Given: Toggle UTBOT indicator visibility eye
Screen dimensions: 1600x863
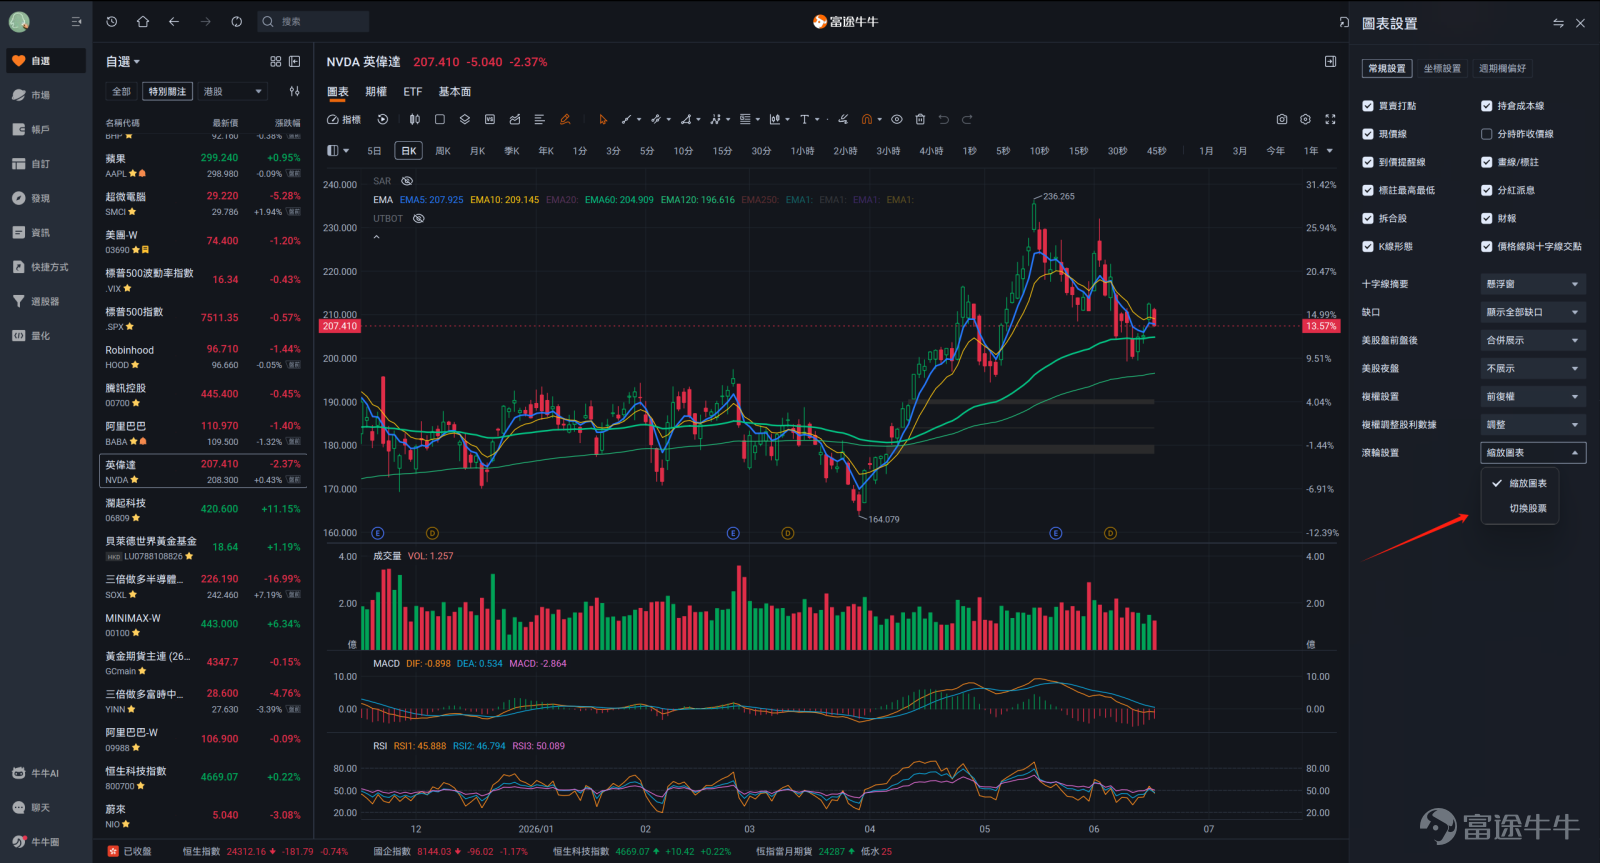Looking at the screenshot, I should pos(419,218).
